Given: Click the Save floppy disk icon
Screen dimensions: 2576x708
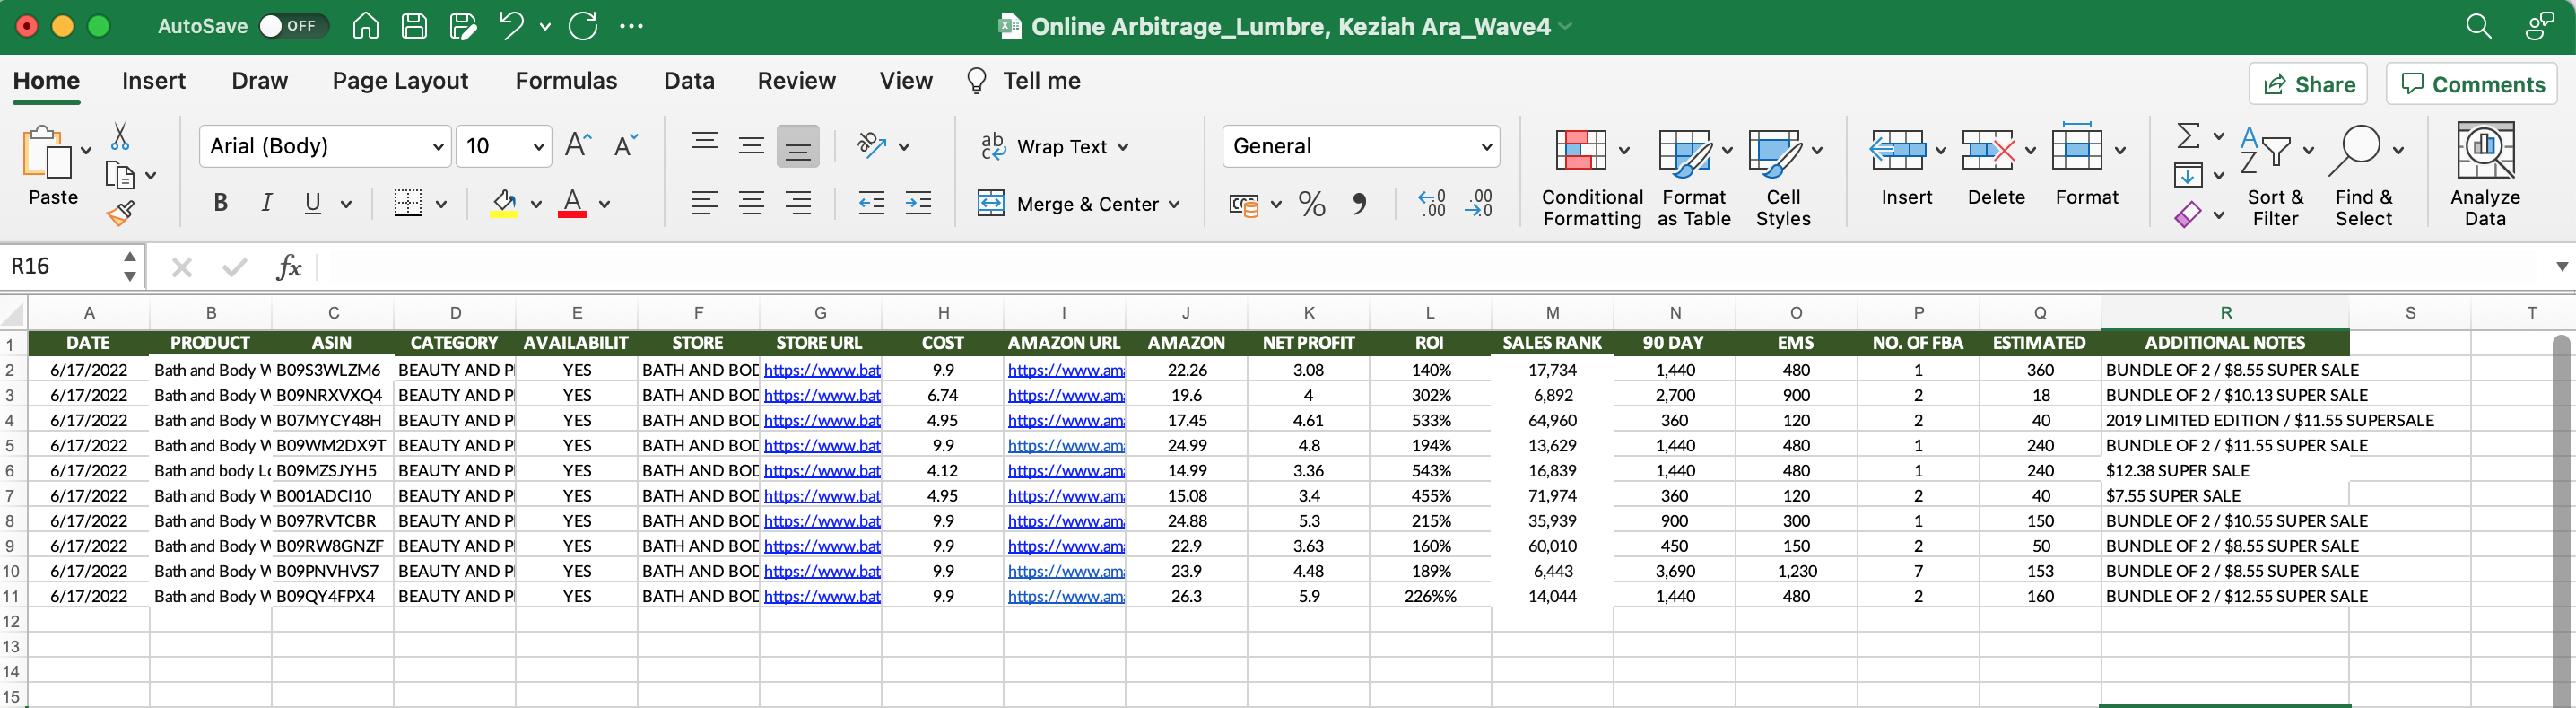Looking at the screenshot, I should coord(414,26).
